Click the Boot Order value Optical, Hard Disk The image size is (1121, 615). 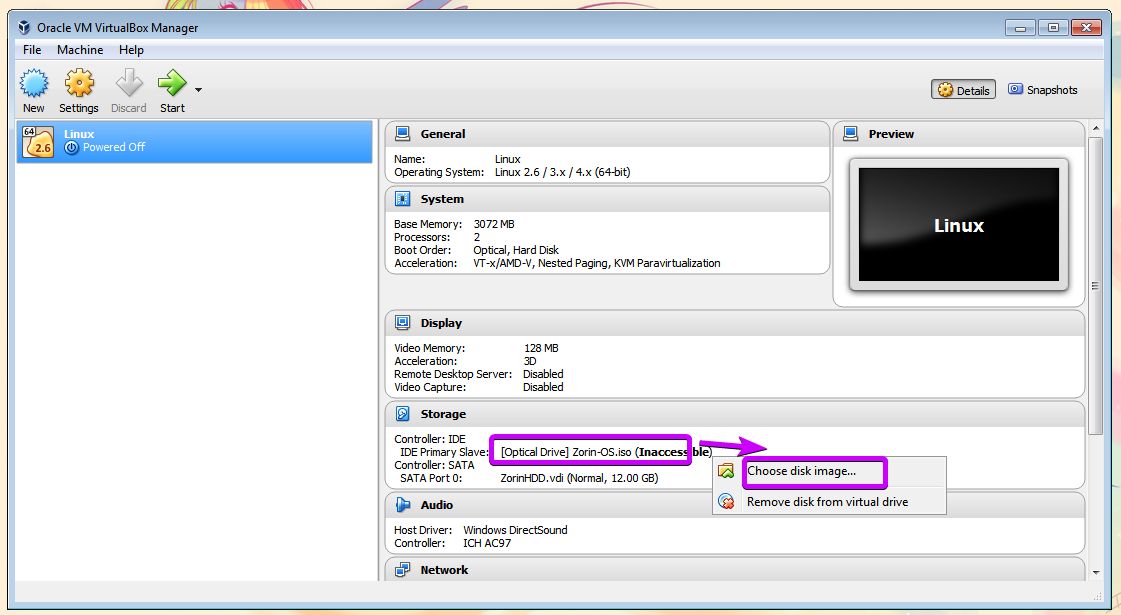click(516, 250)
